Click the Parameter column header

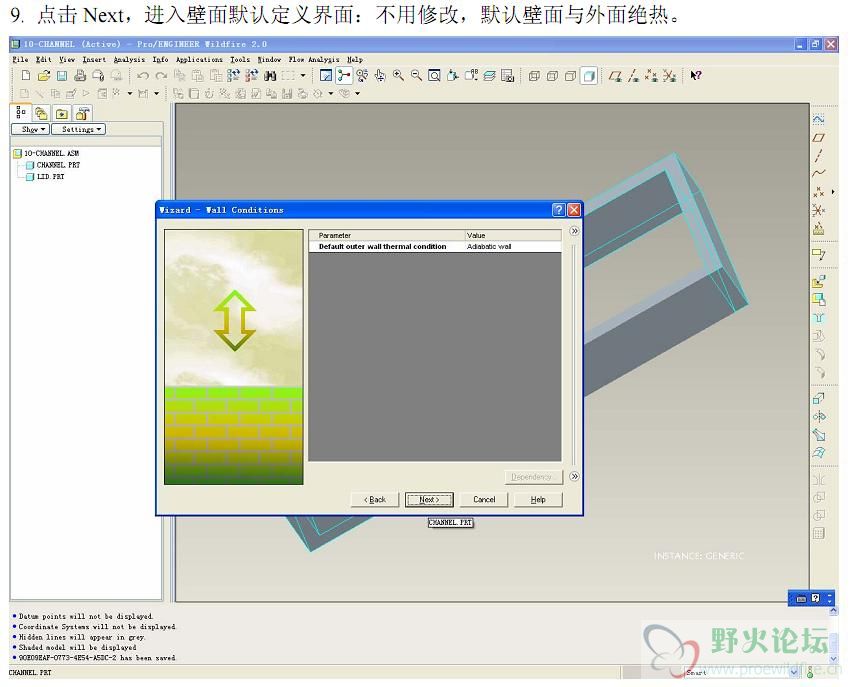[387, 235]
